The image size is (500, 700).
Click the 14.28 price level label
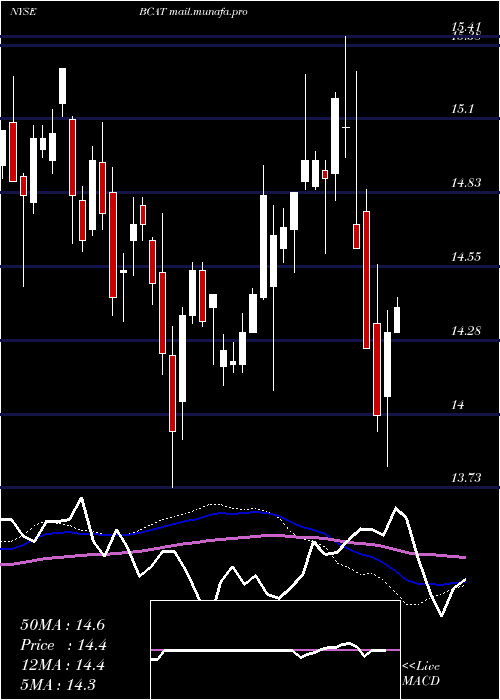pyautogui.click(x=466, y=331)
